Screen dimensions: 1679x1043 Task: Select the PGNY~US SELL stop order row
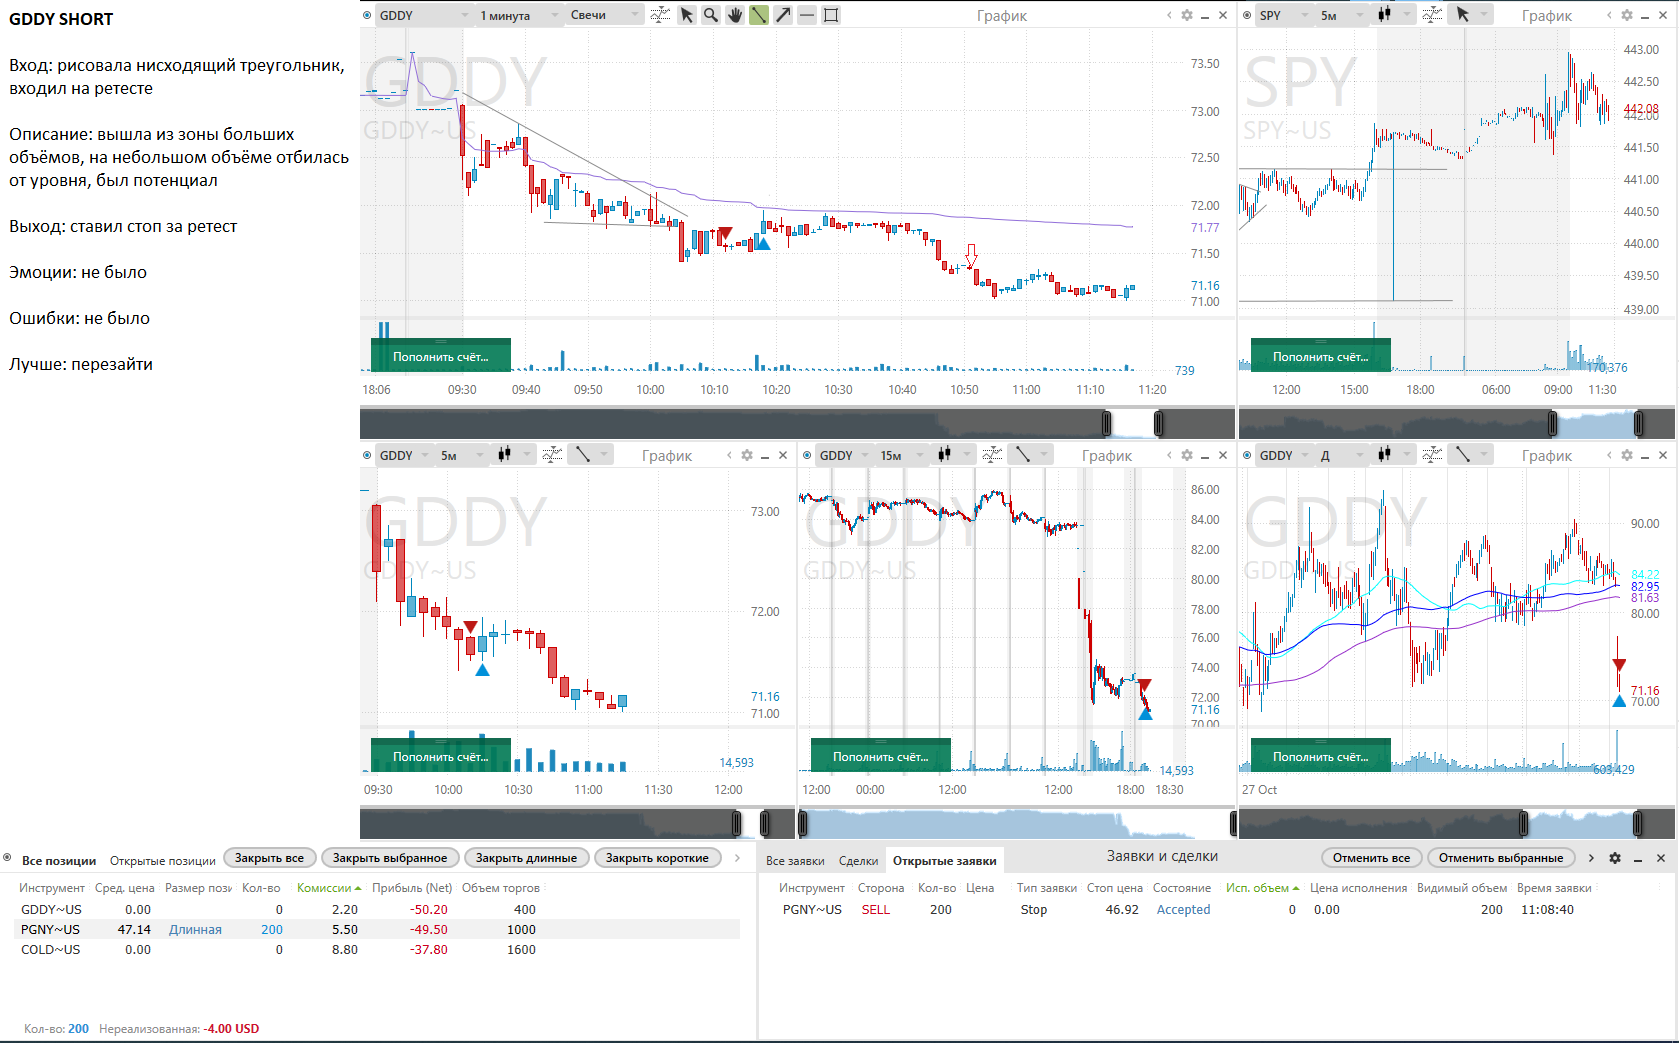point(1217,910)
